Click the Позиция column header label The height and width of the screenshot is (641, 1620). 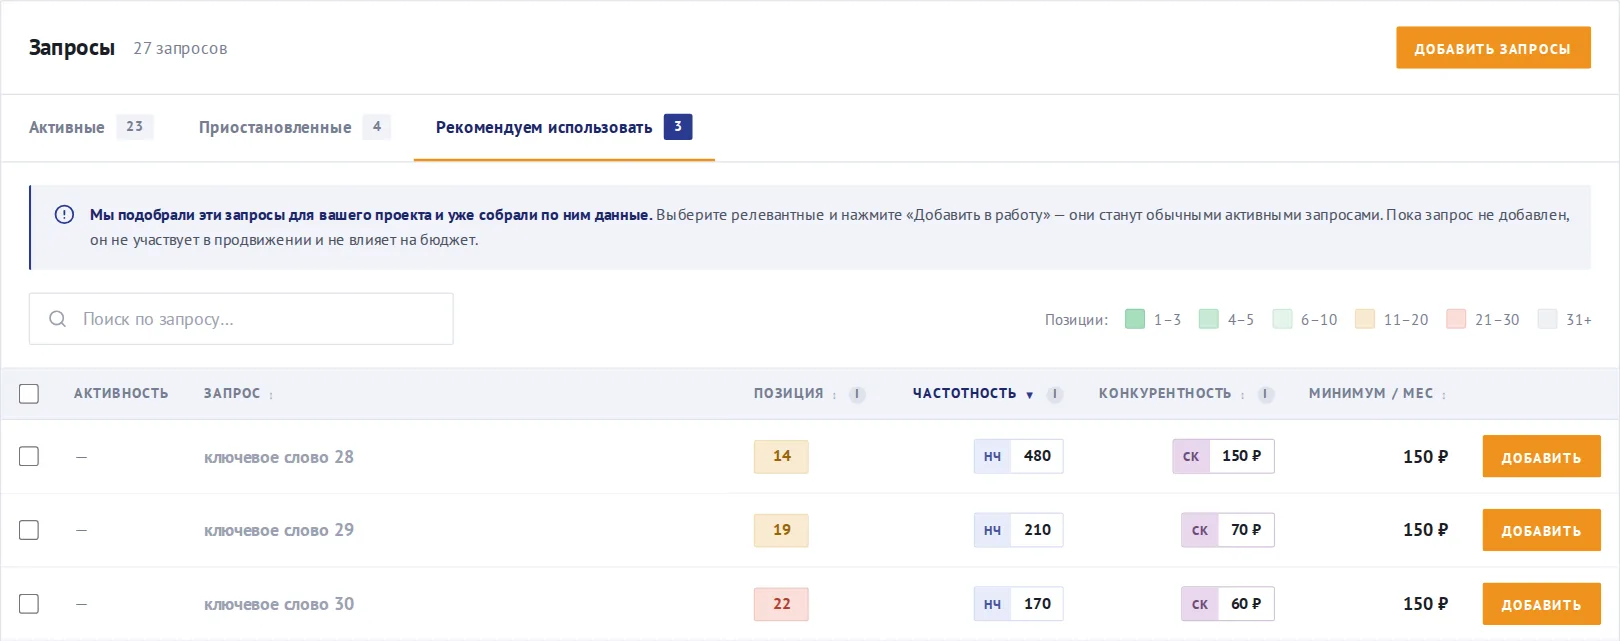pos(788,394)
